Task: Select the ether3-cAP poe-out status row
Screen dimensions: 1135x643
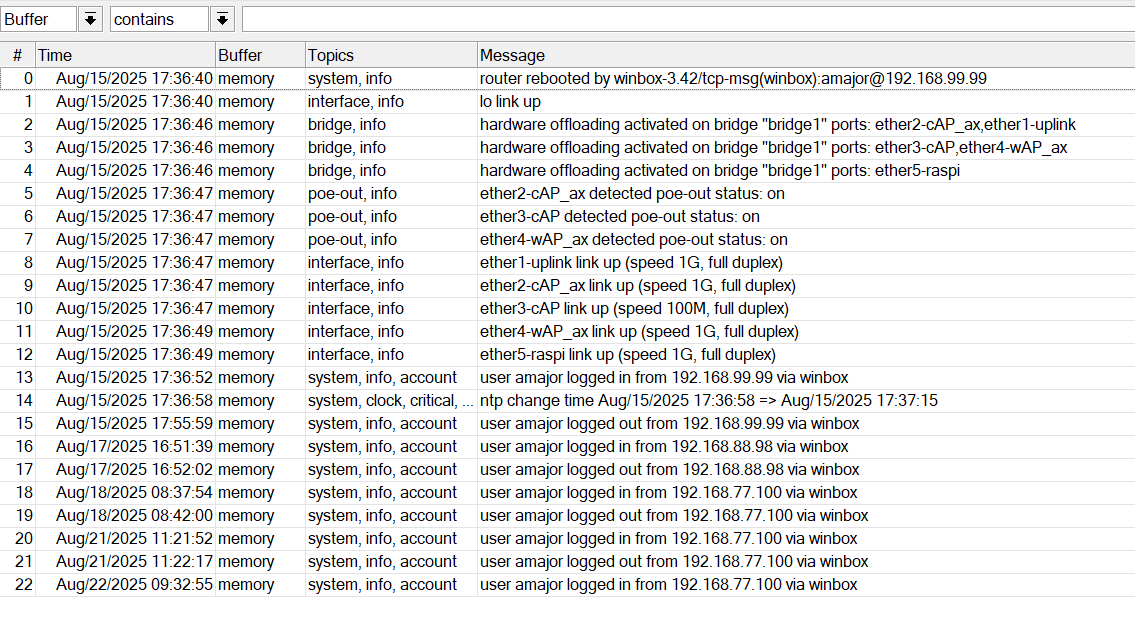Action: pos(619,216)
